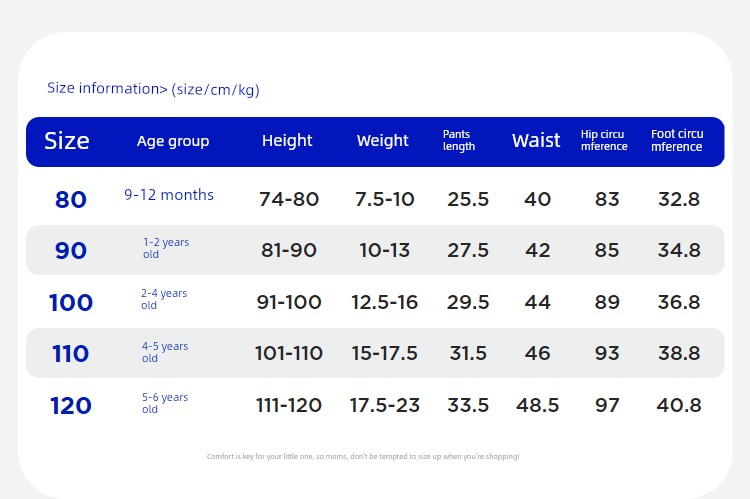
Task: Click the Size column header
Action: click(x=66, y=141)
